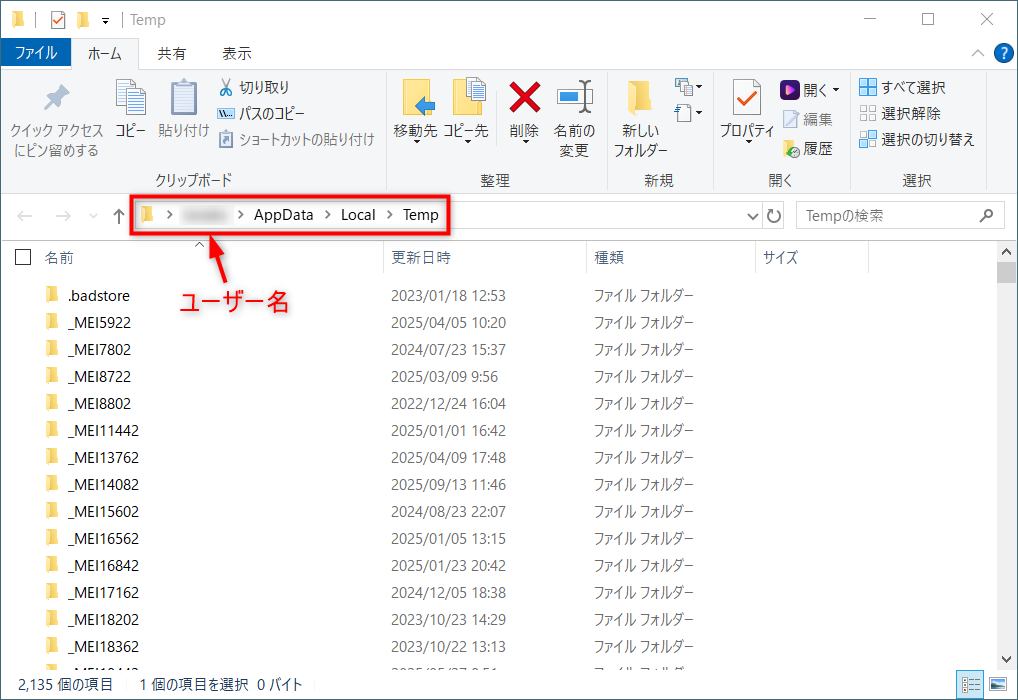
Task: Toggle the select-all checkbox in the header
Action: pos(23,257)
